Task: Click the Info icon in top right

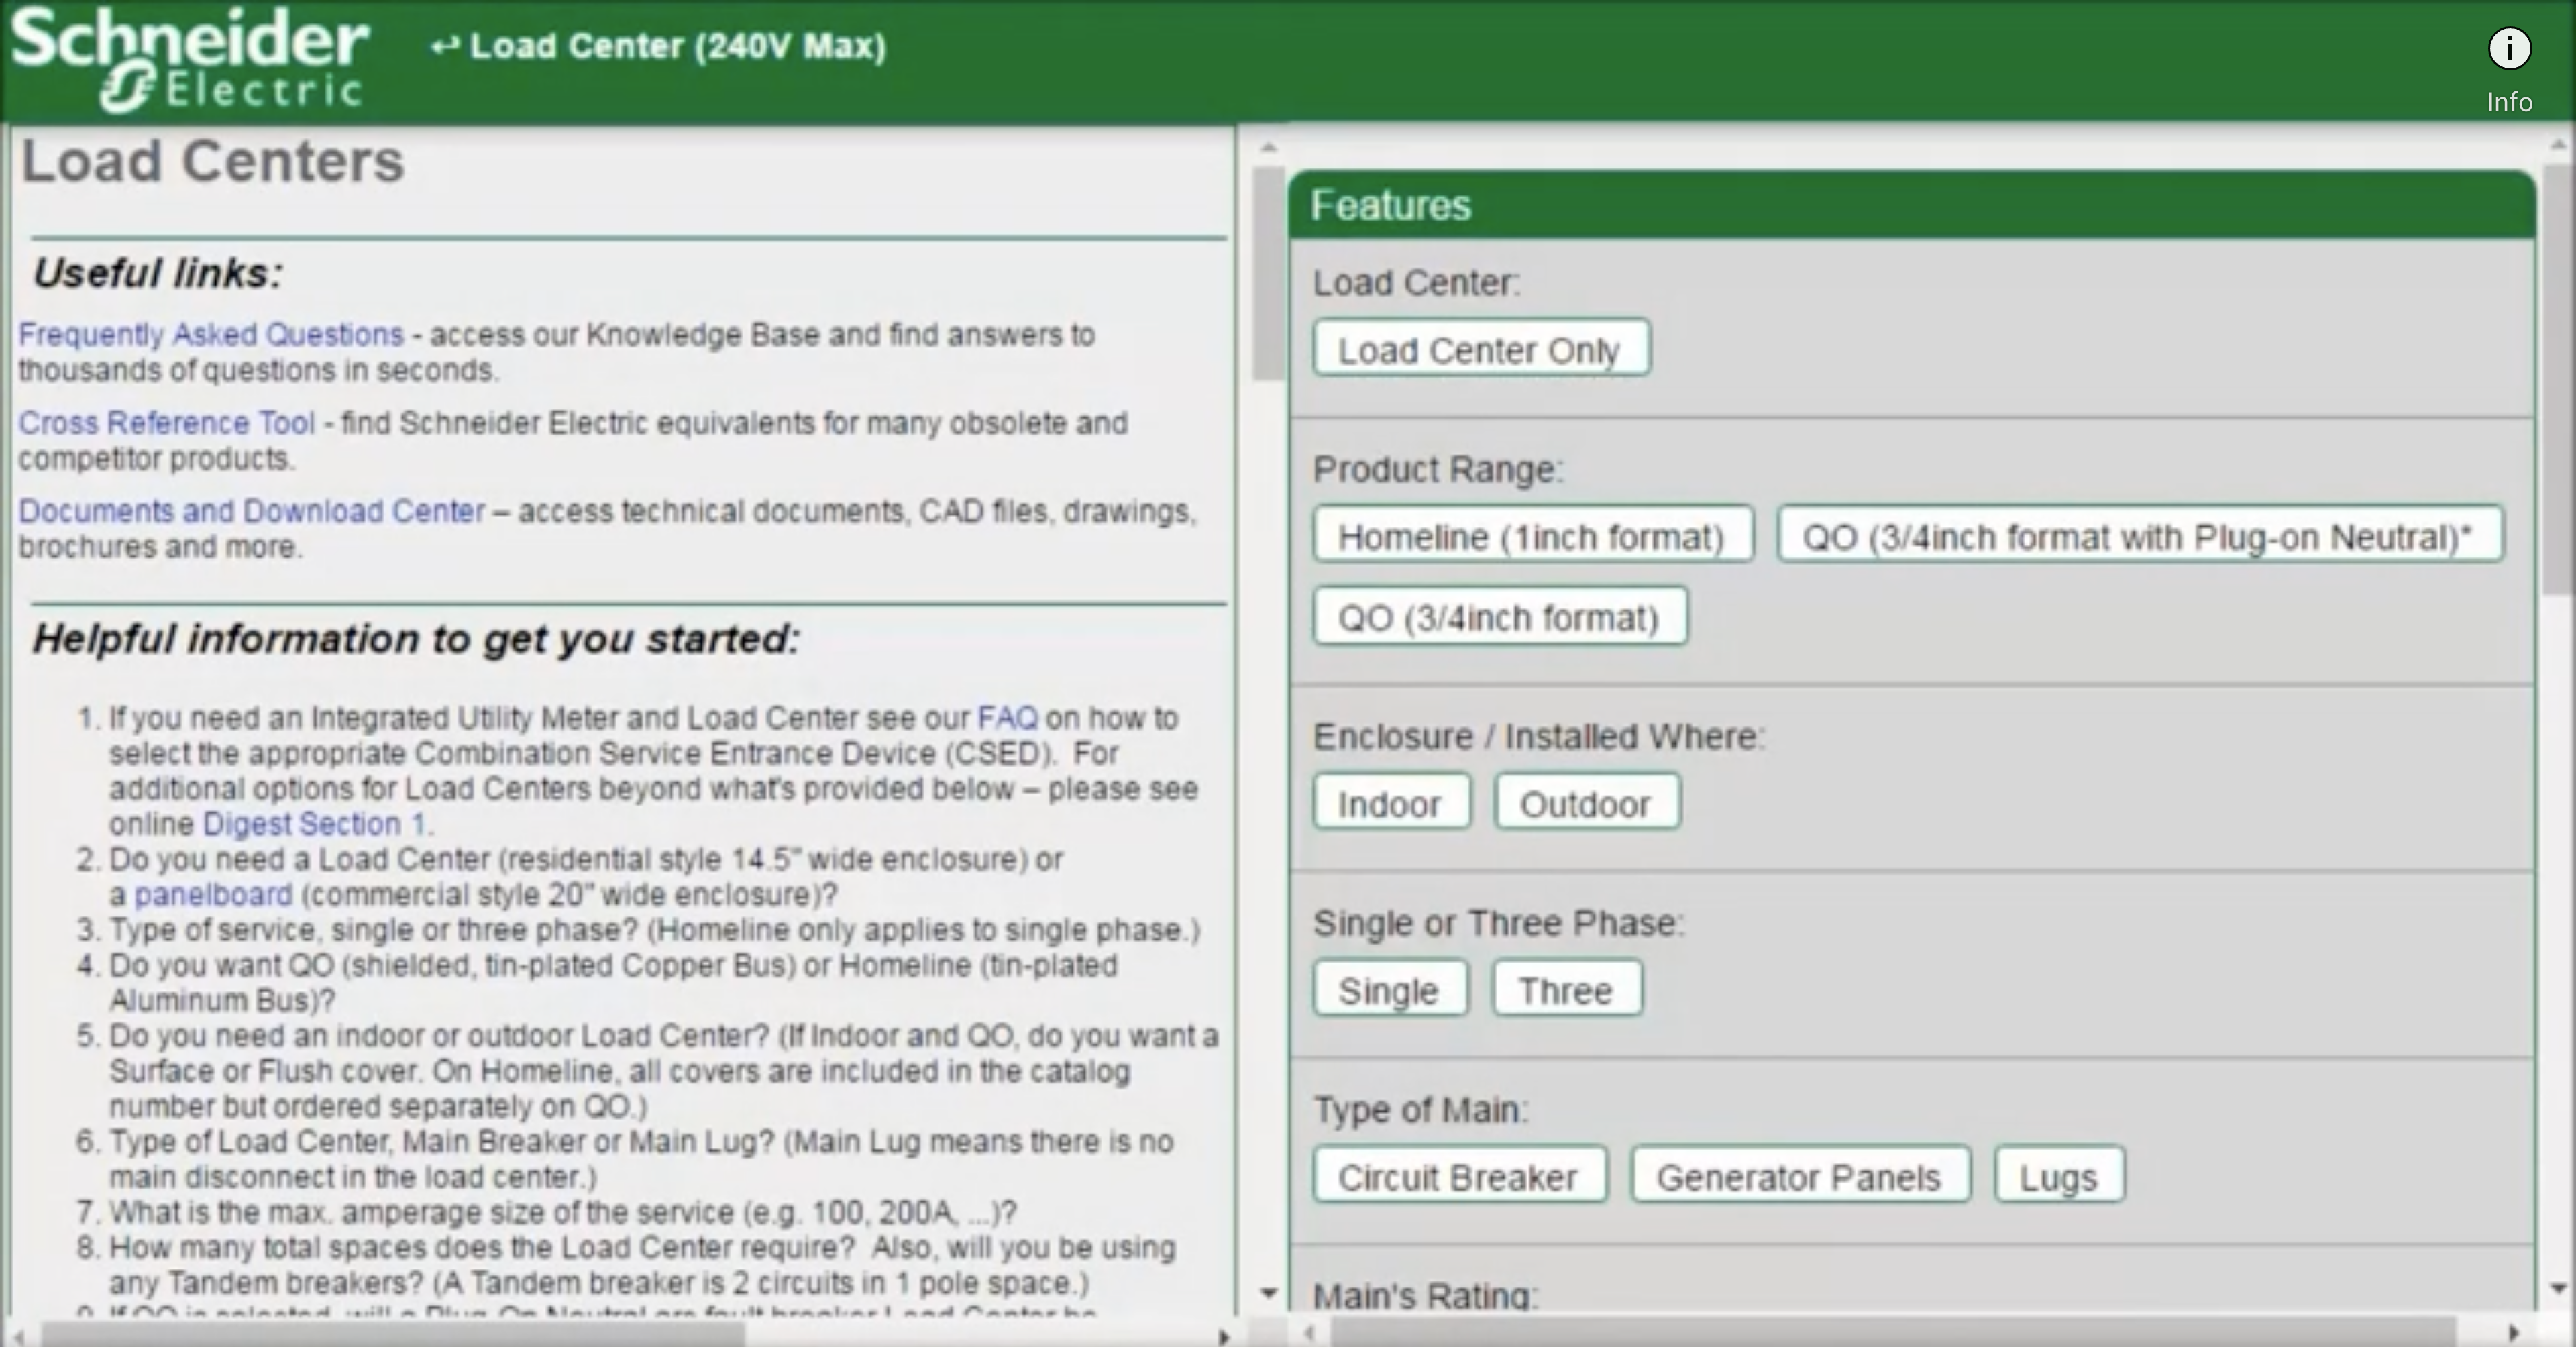Action: pos(2510,48)
